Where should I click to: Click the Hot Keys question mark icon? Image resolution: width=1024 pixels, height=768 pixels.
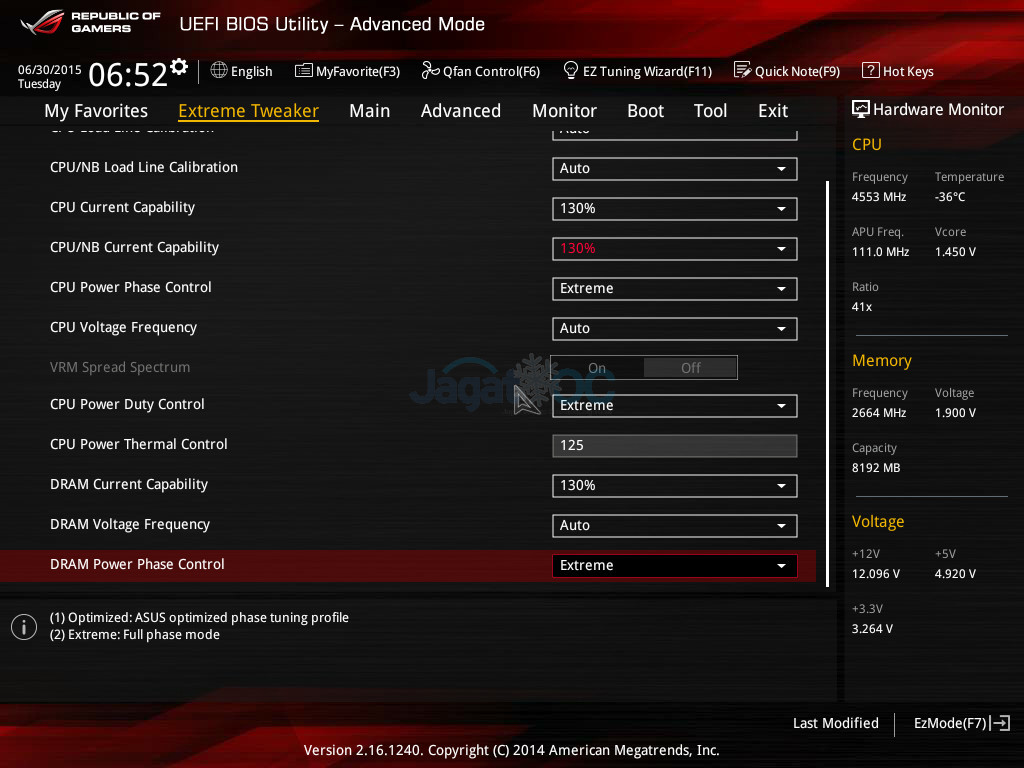(x=870, y=71)
